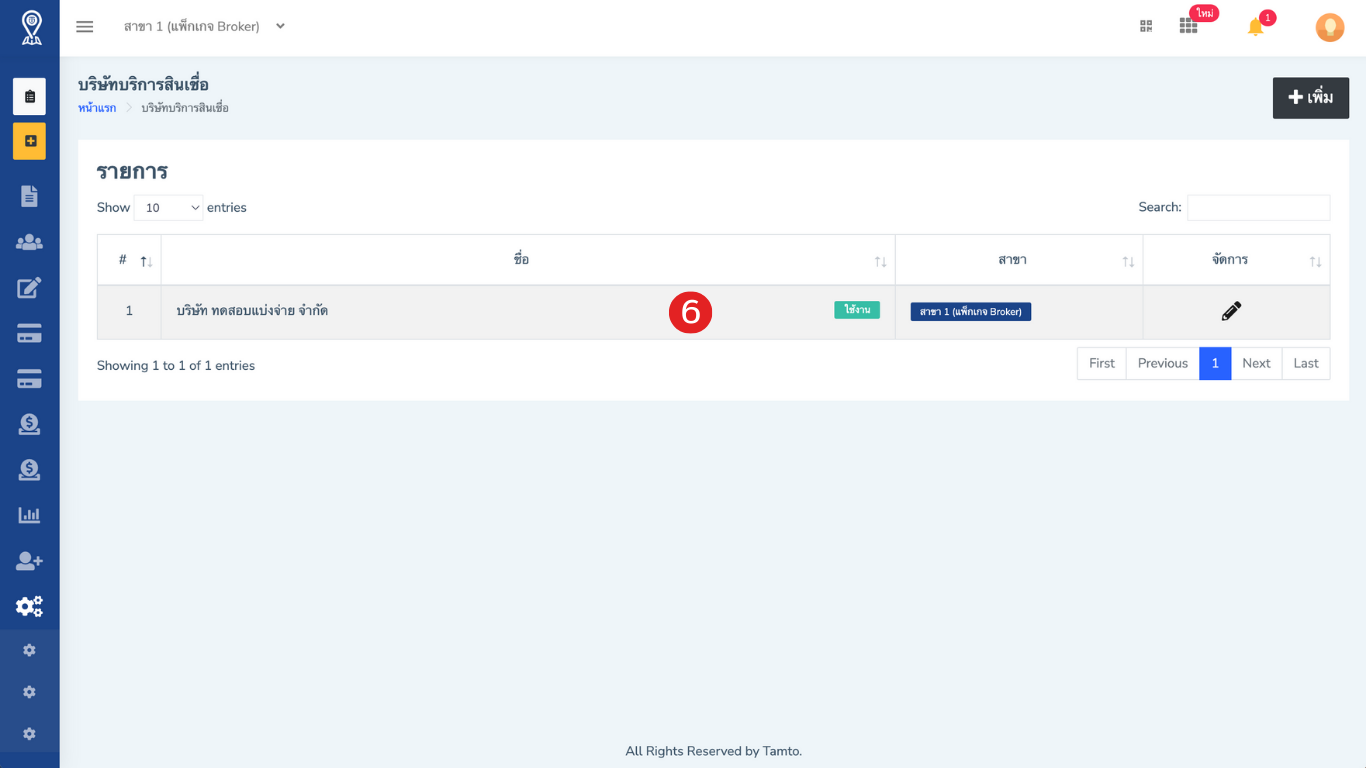Click the Showing 1 to 1 of 1 entries text
Screen dimensions: 1366x768
pos(176,366)
